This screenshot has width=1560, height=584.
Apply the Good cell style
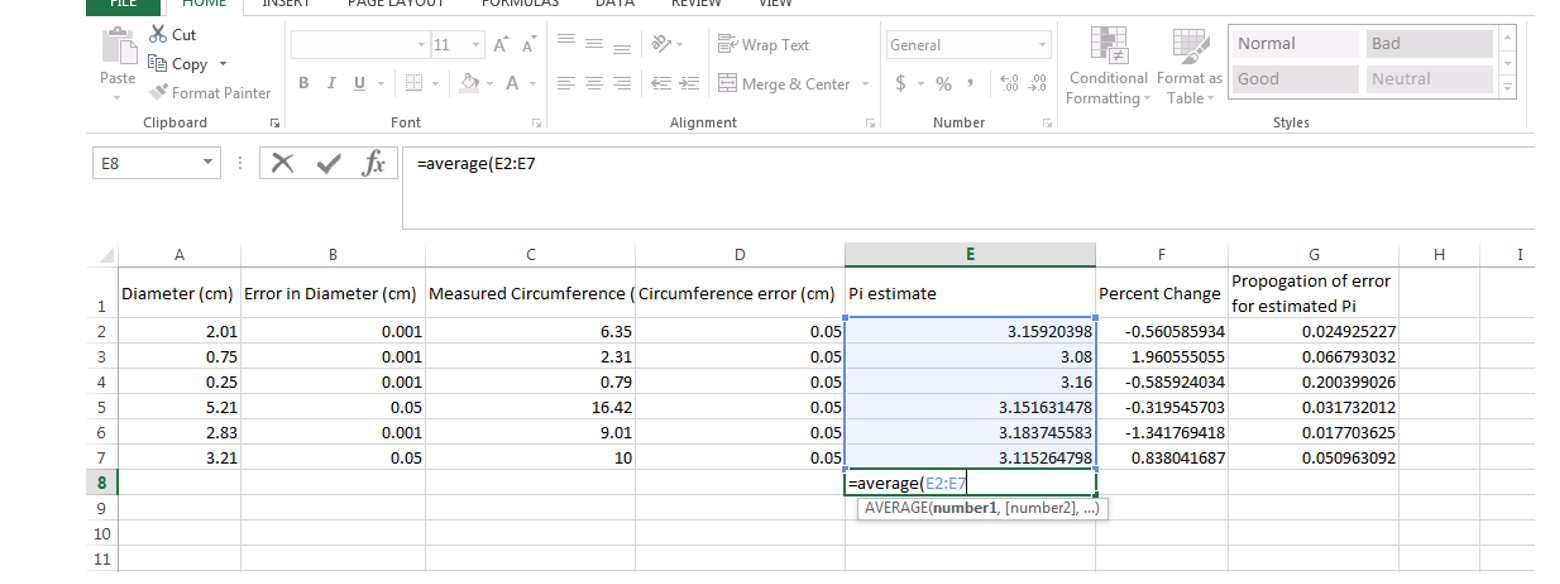[x=1293, y=79]
